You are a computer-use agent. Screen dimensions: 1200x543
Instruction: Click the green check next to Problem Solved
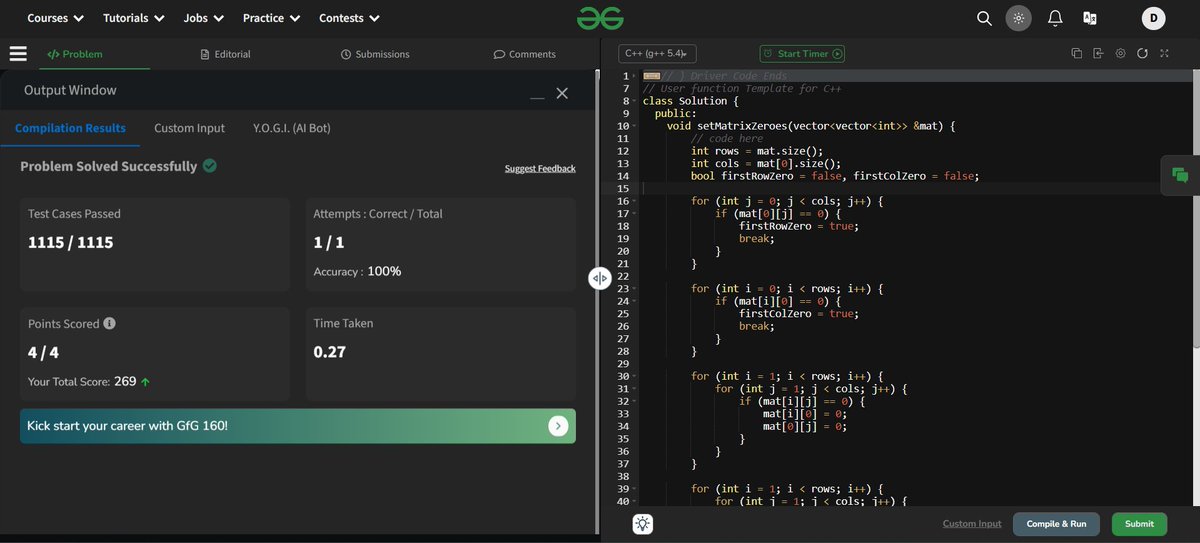(x=209, y=166)
